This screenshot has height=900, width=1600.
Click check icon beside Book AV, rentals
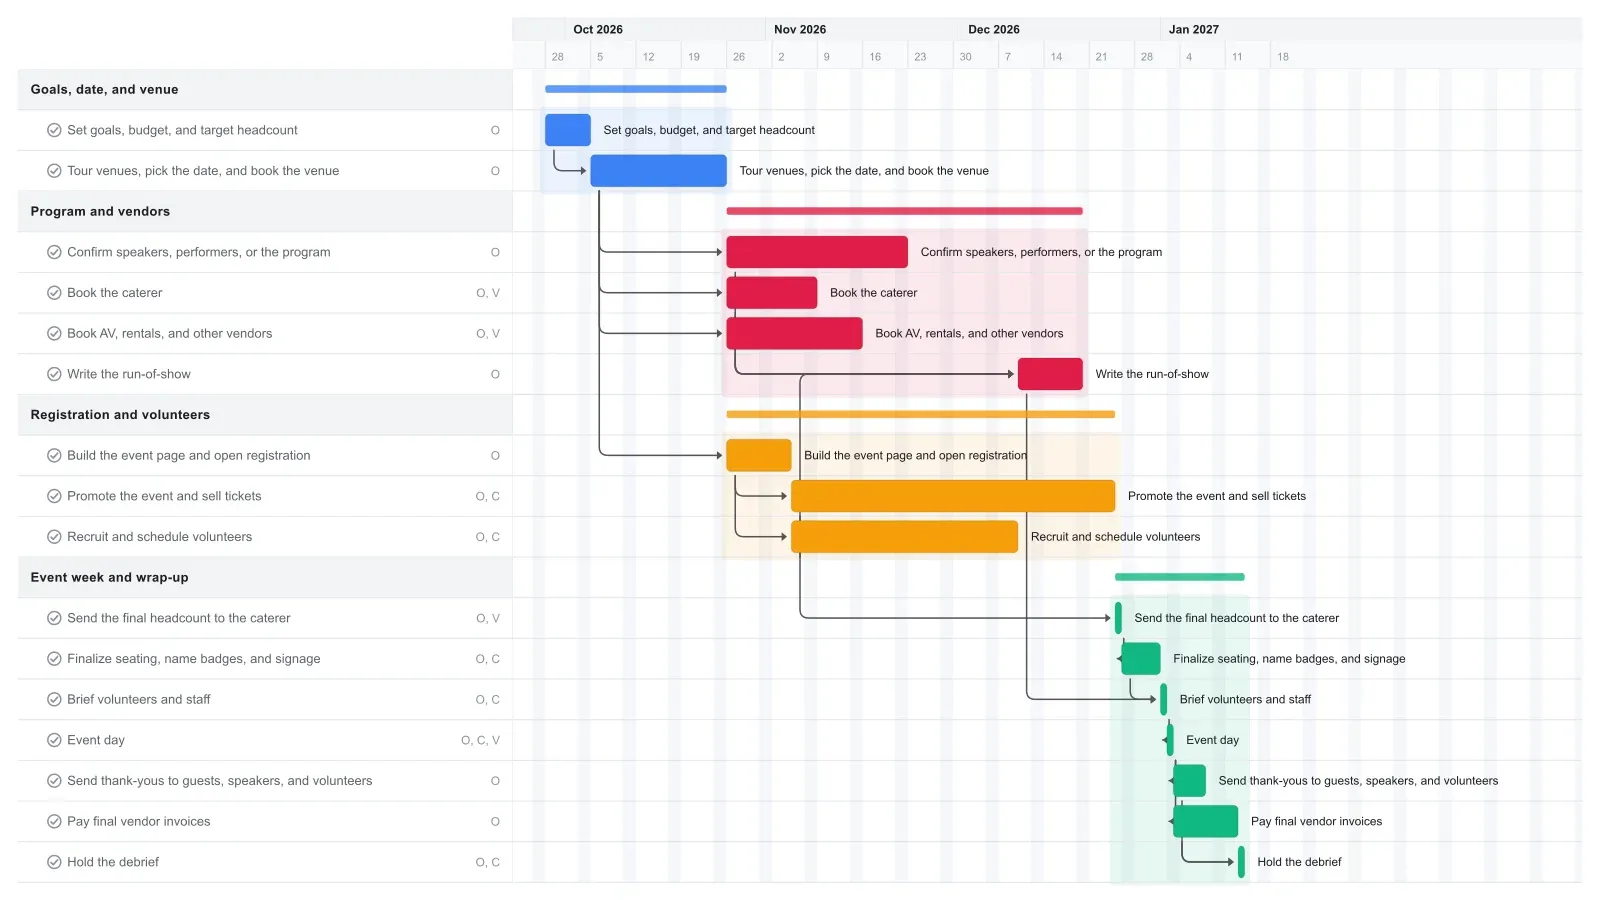pyautogui.click(x=54, y=333)
